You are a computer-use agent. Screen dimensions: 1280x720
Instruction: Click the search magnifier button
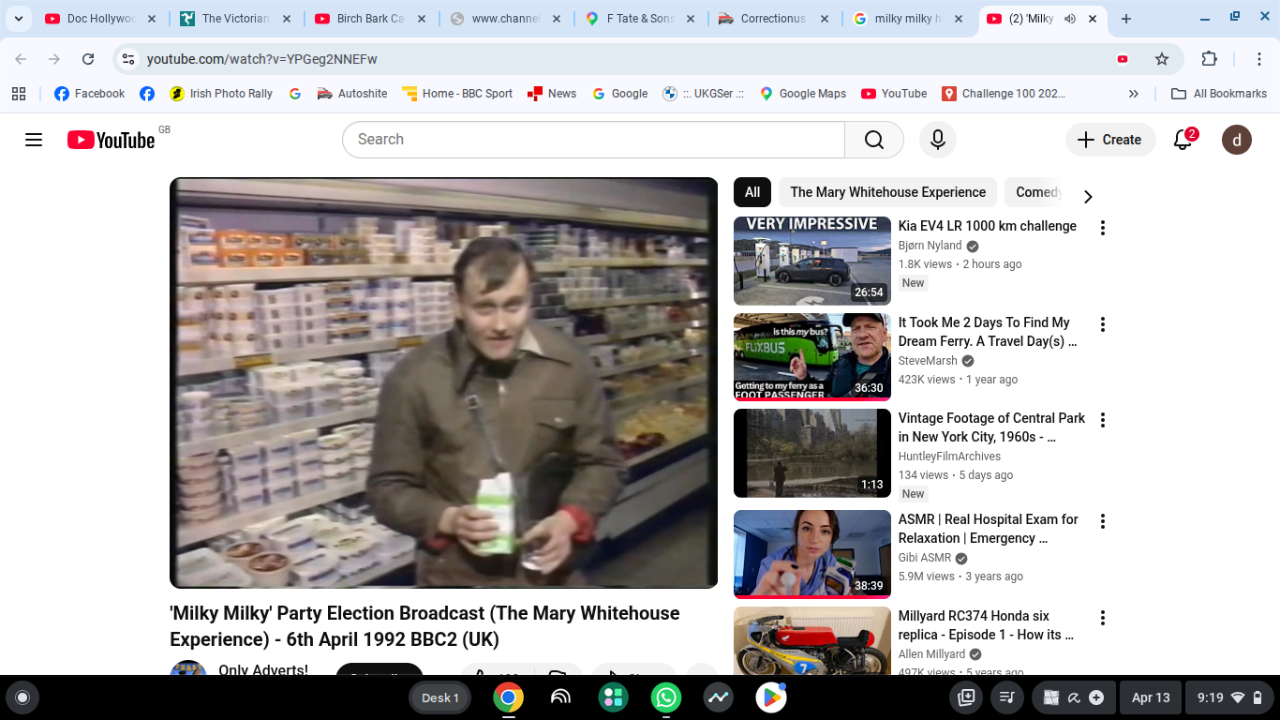pyautogui.click(x=874, y=140)
